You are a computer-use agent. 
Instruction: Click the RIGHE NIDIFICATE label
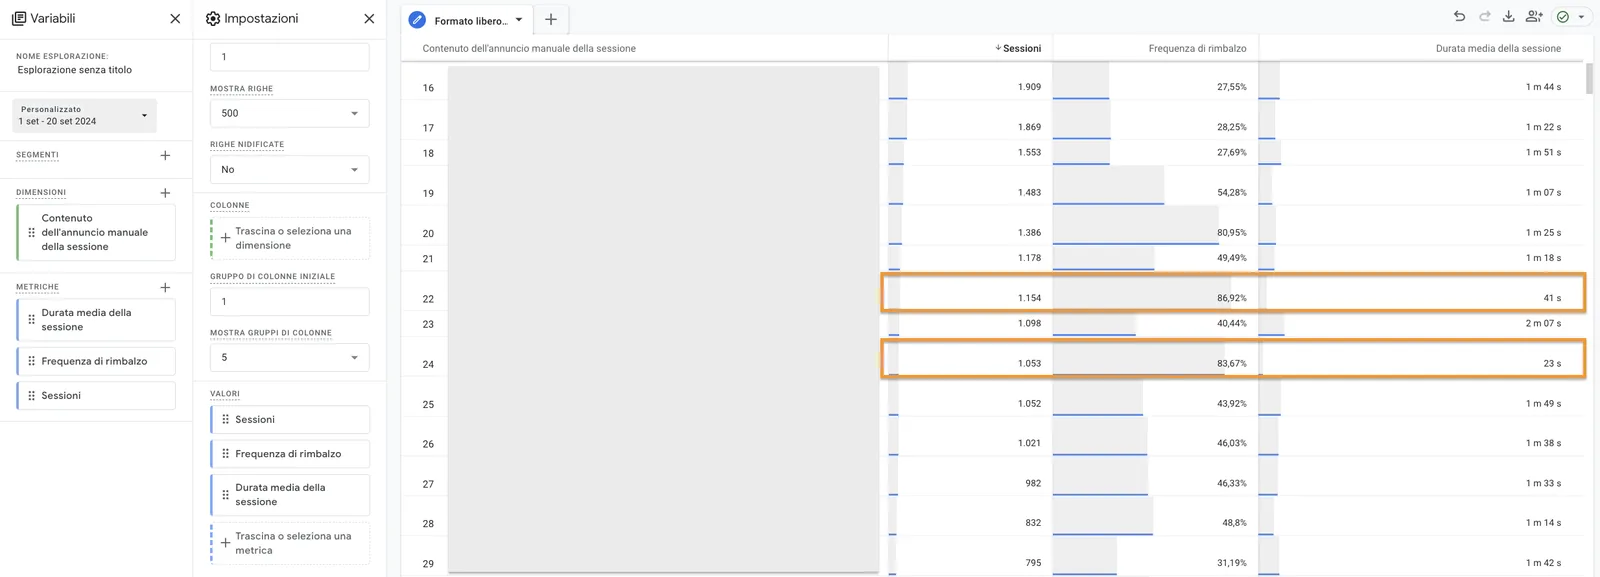click(247, 144)
